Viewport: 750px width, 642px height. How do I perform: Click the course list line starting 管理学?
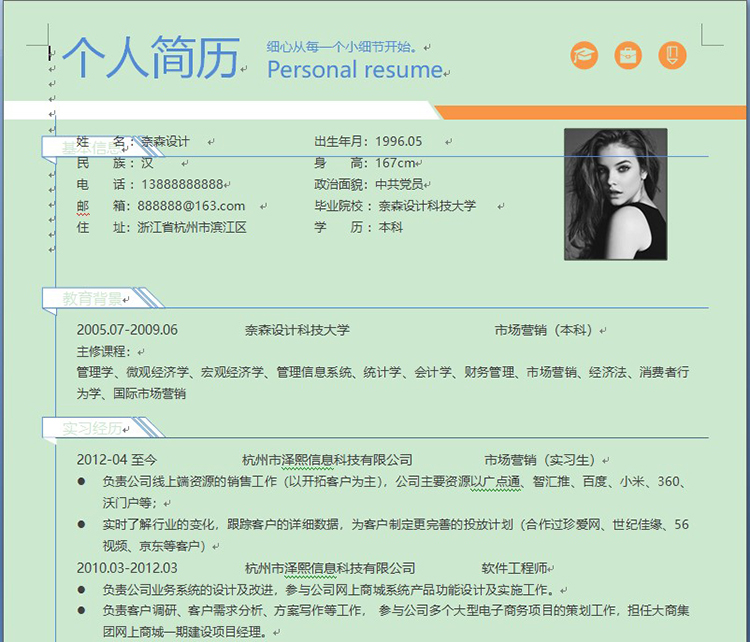(x=383, y=372)
